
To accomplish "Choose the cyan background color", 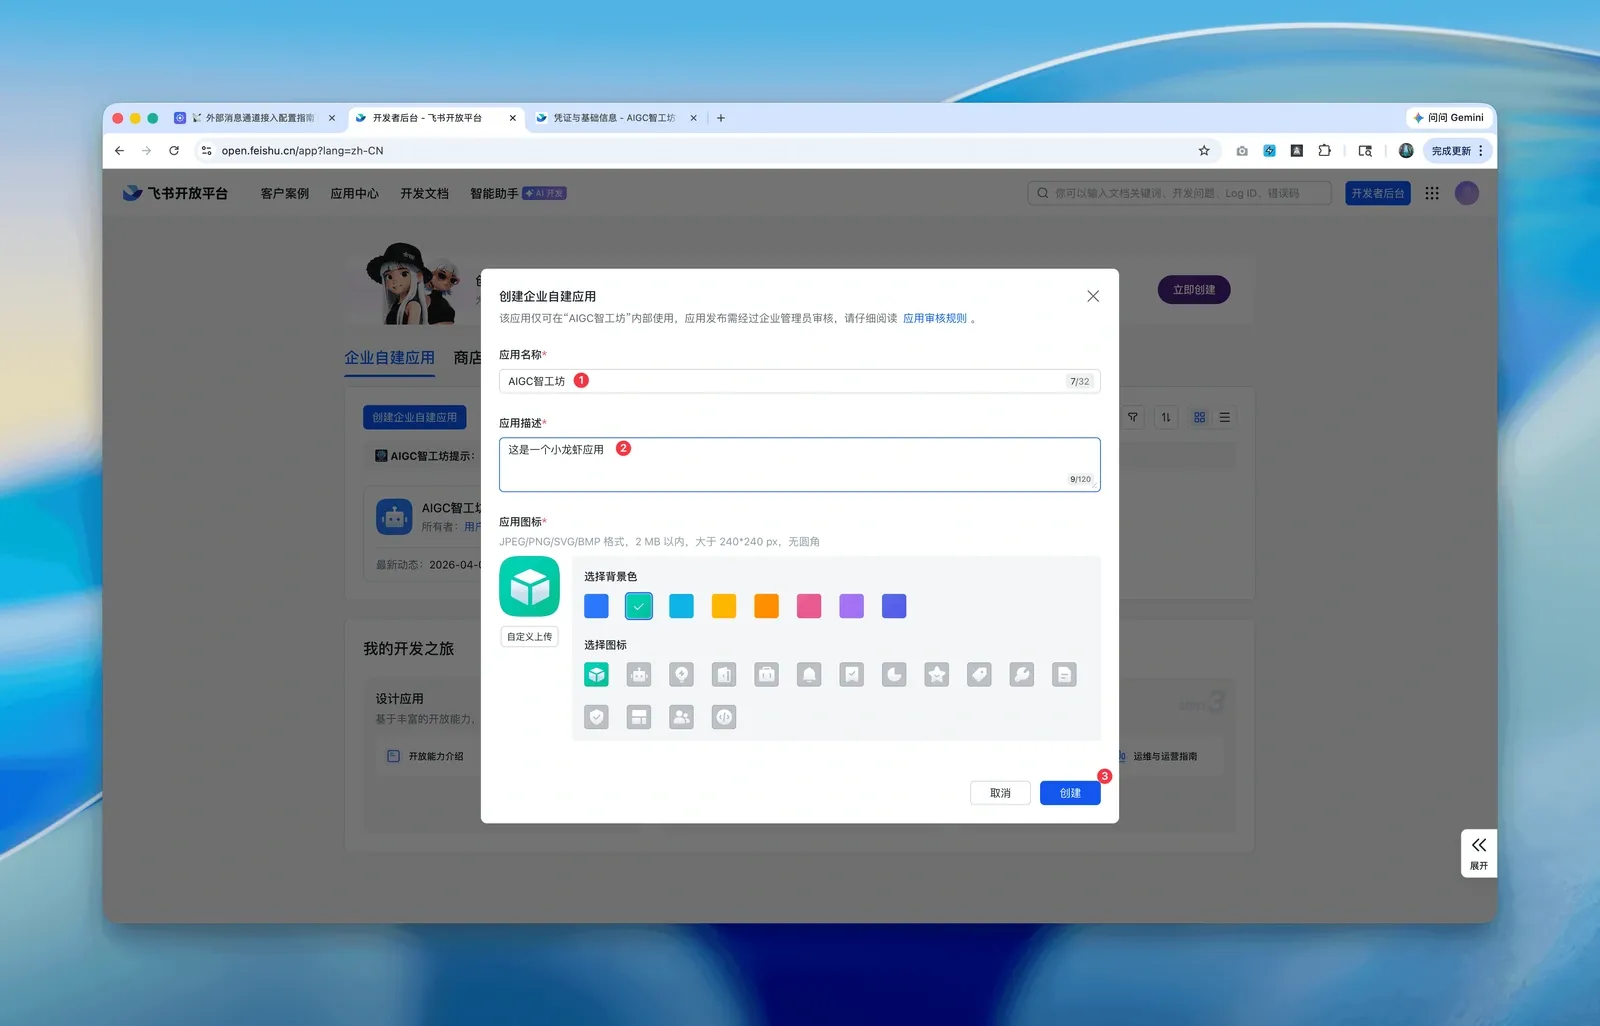I will point(681,606).
